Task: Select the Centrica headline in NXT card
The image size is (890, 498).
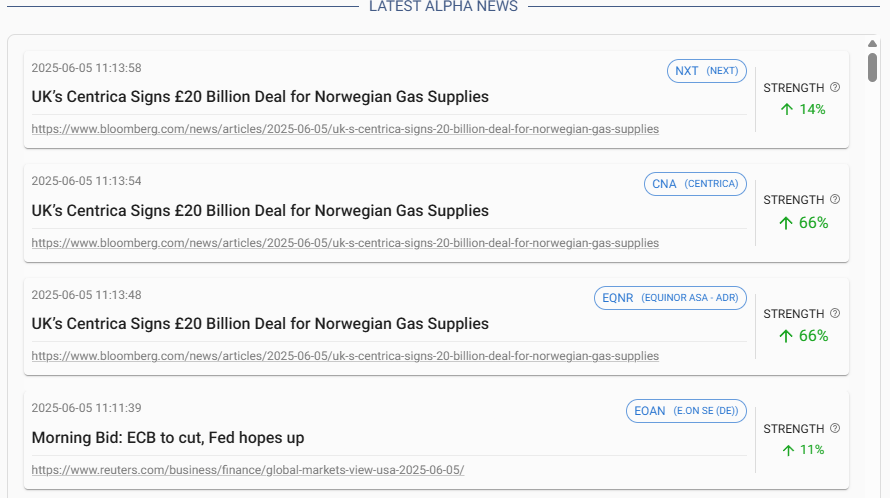Action: 260,97
